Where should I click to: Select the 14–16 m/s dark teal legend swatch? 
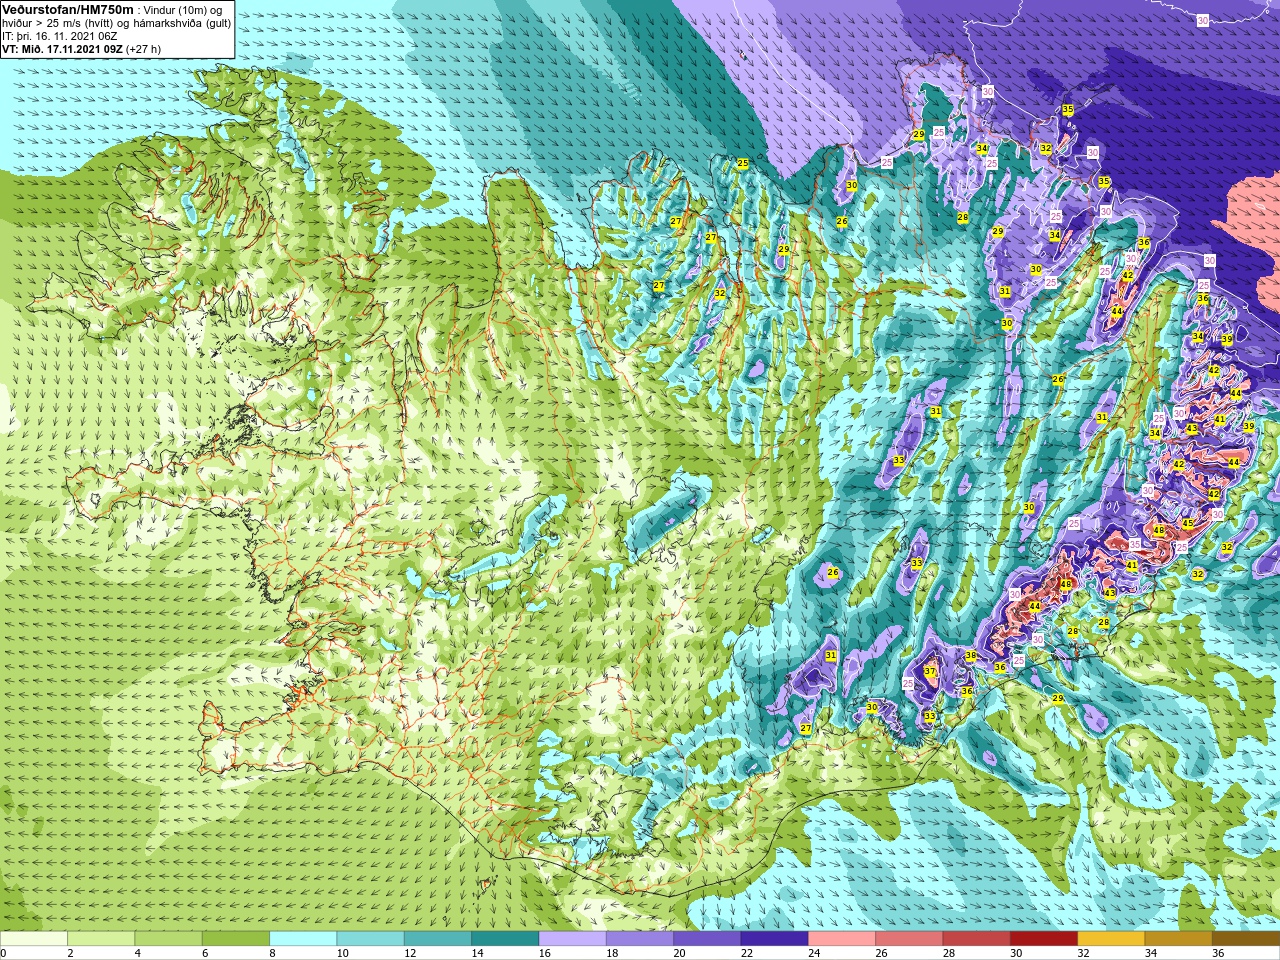[505, 938]
